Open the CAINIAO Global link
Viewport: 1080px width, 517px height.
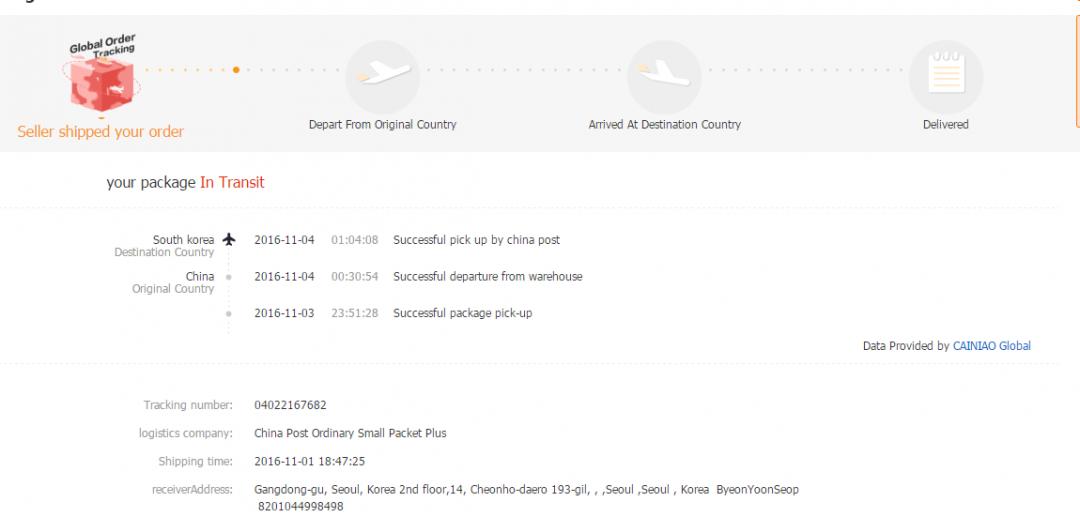tap(992, 346)
